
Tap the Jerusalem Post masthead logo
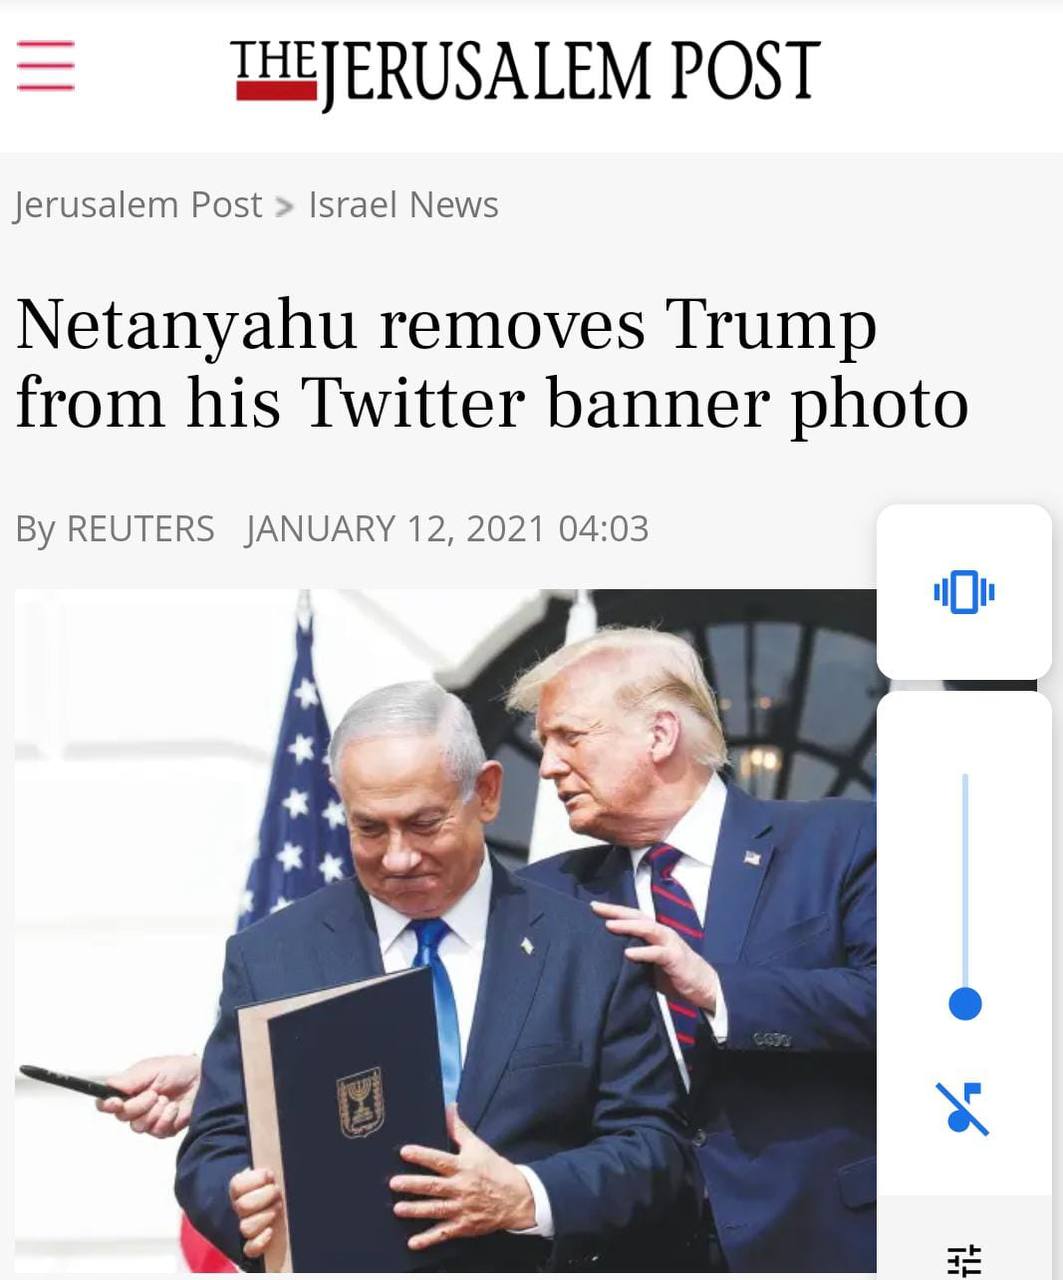pos(525,74)
